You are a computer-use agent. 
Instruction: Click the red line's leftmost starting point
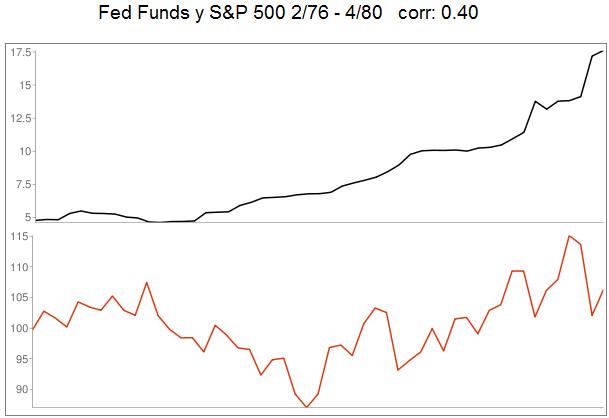(x=34, y=329)
